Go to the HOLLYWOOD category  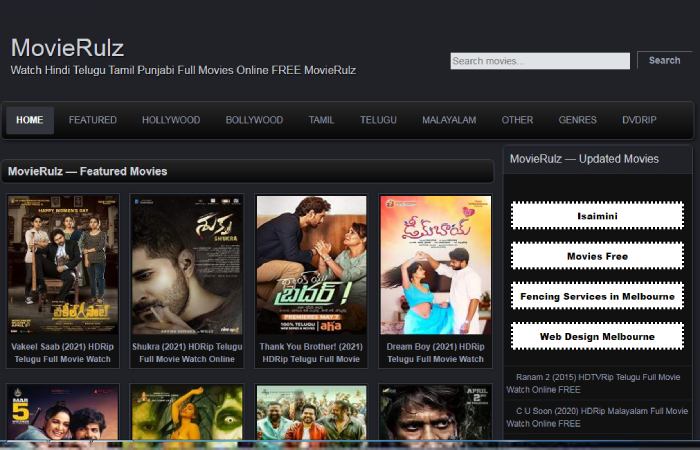pyautogui.click(x=171, y=120)
